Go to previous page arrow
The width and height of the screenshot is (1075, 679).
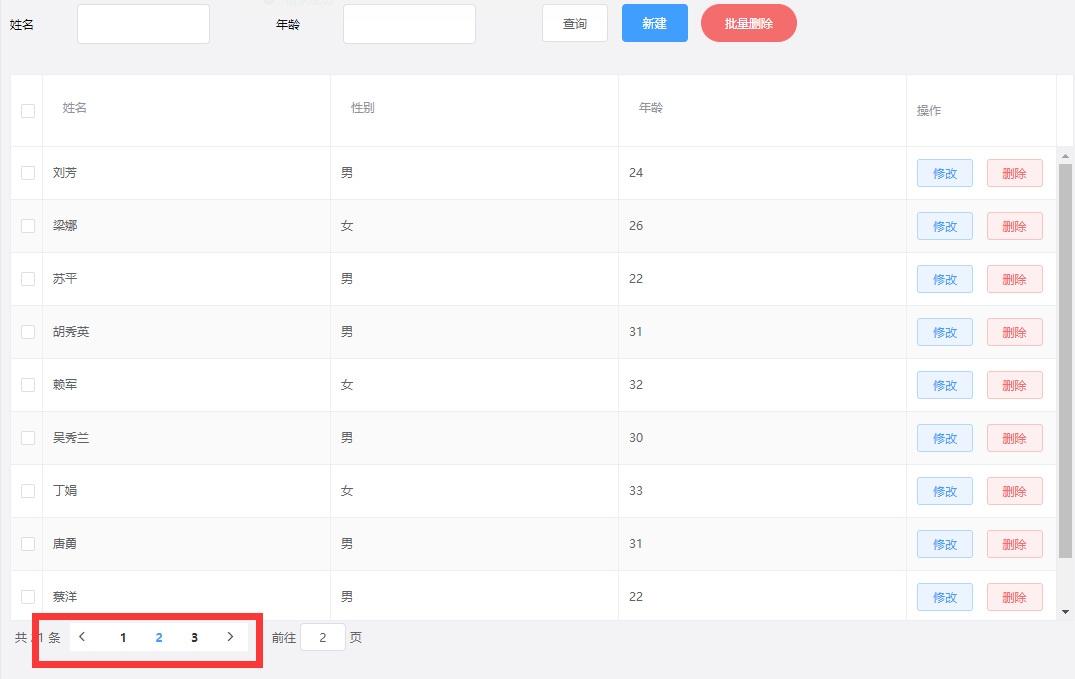point(82,637)
